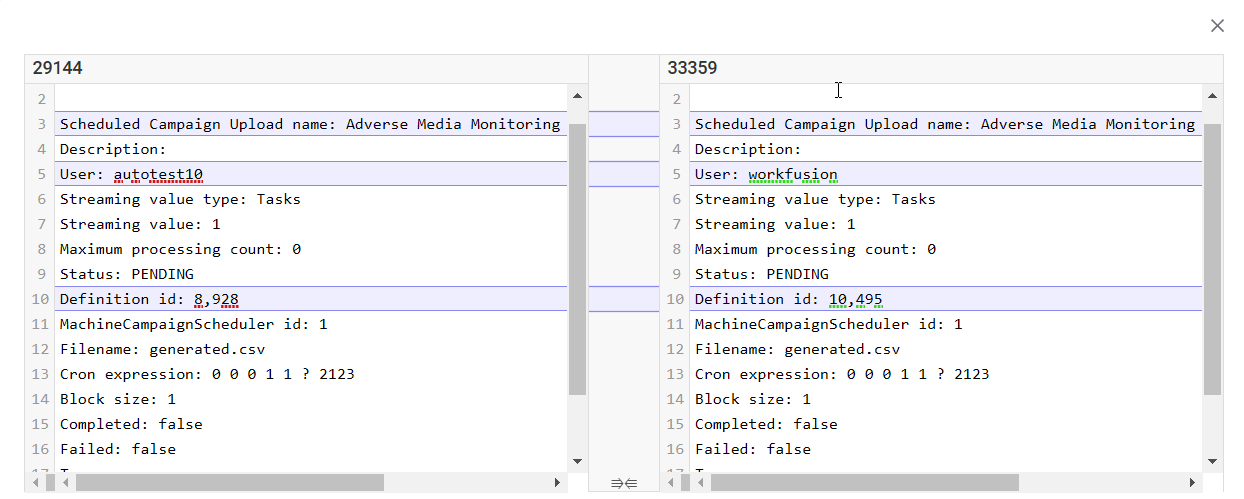Click Completed: false in 29144 pane
The height and width of the screenshot is (499, 1244).
pyautogui.click(x=131, y=424)
